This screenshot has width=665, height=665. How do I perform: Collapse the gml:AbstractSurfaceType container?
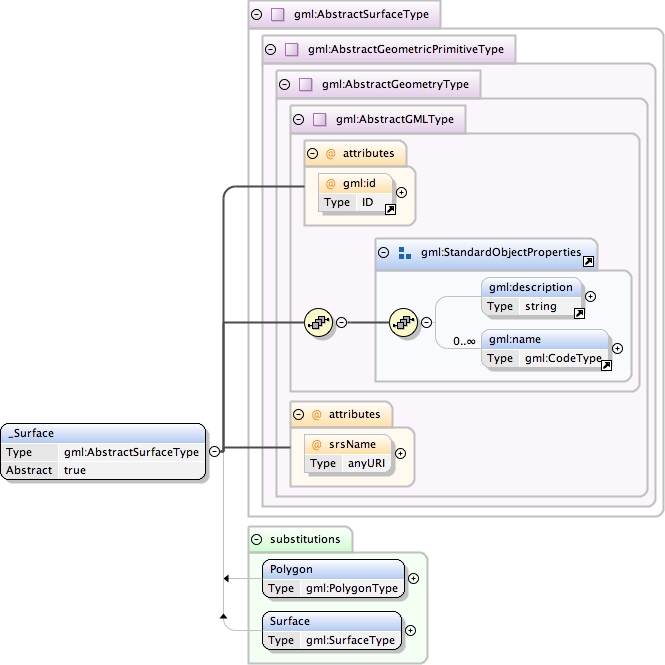click(257, 14)
